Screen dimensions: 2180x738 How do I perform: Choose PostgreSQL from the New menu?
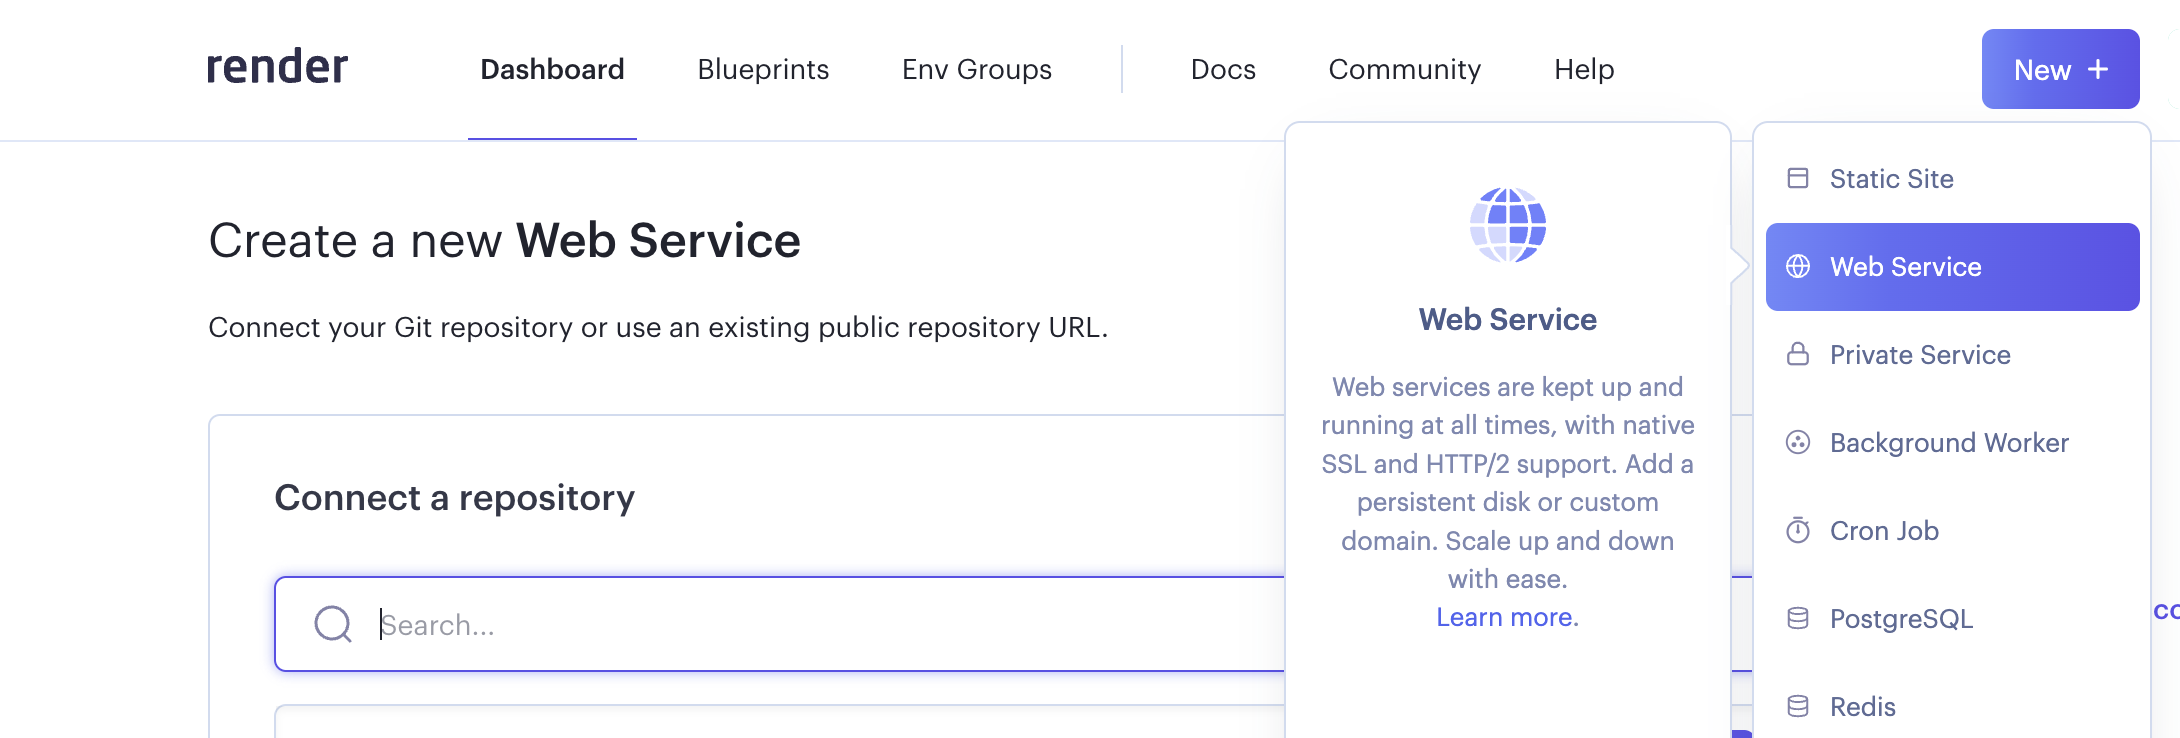point(1952,619)
